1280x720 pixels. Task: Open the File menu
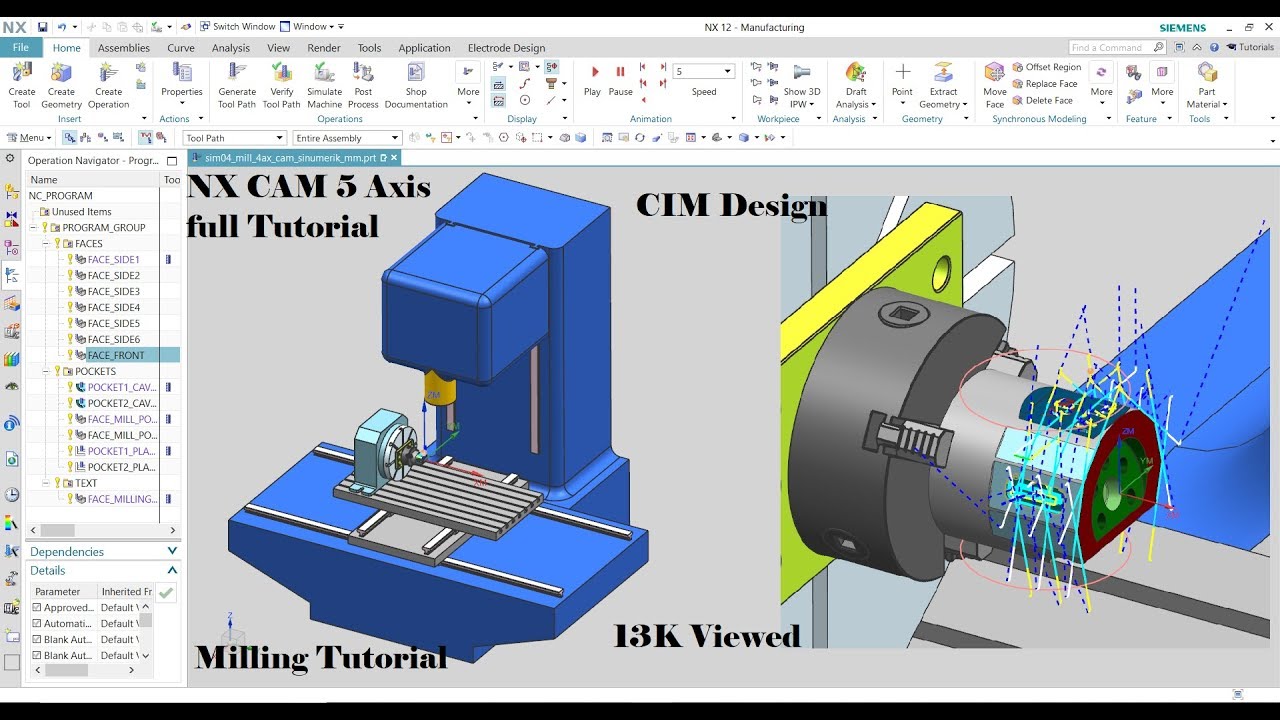[20, 47]
